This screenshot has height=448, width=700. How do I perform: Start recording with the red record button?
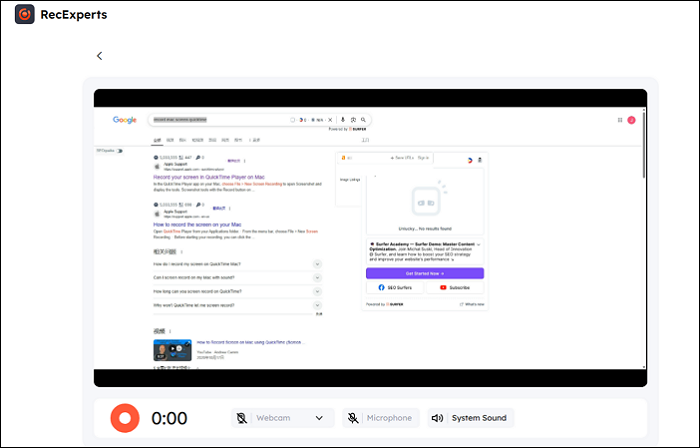coord(125,418)
